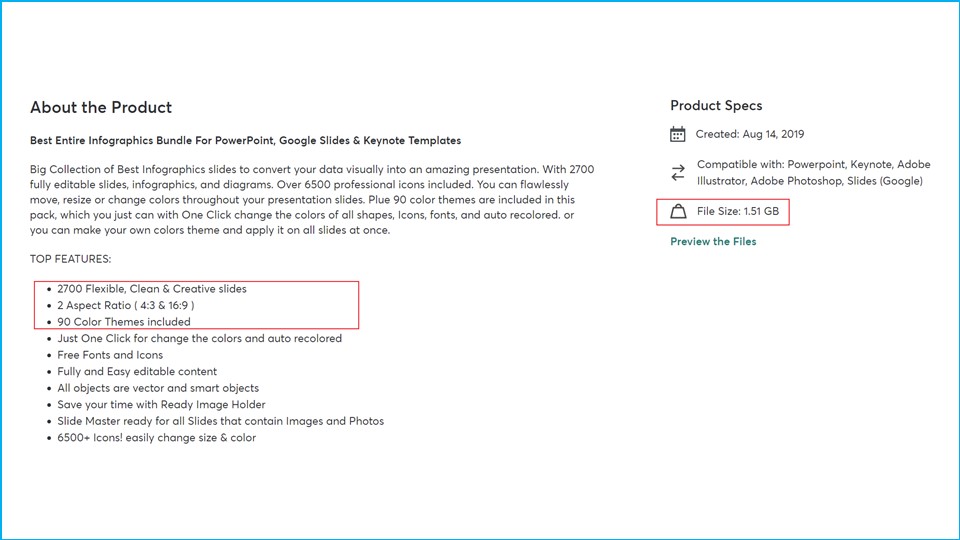Image resolution: width=960 pixels, height=540 pixels.
Task: Click the compatibility arrows icon
Action: (x=678, y=172)
